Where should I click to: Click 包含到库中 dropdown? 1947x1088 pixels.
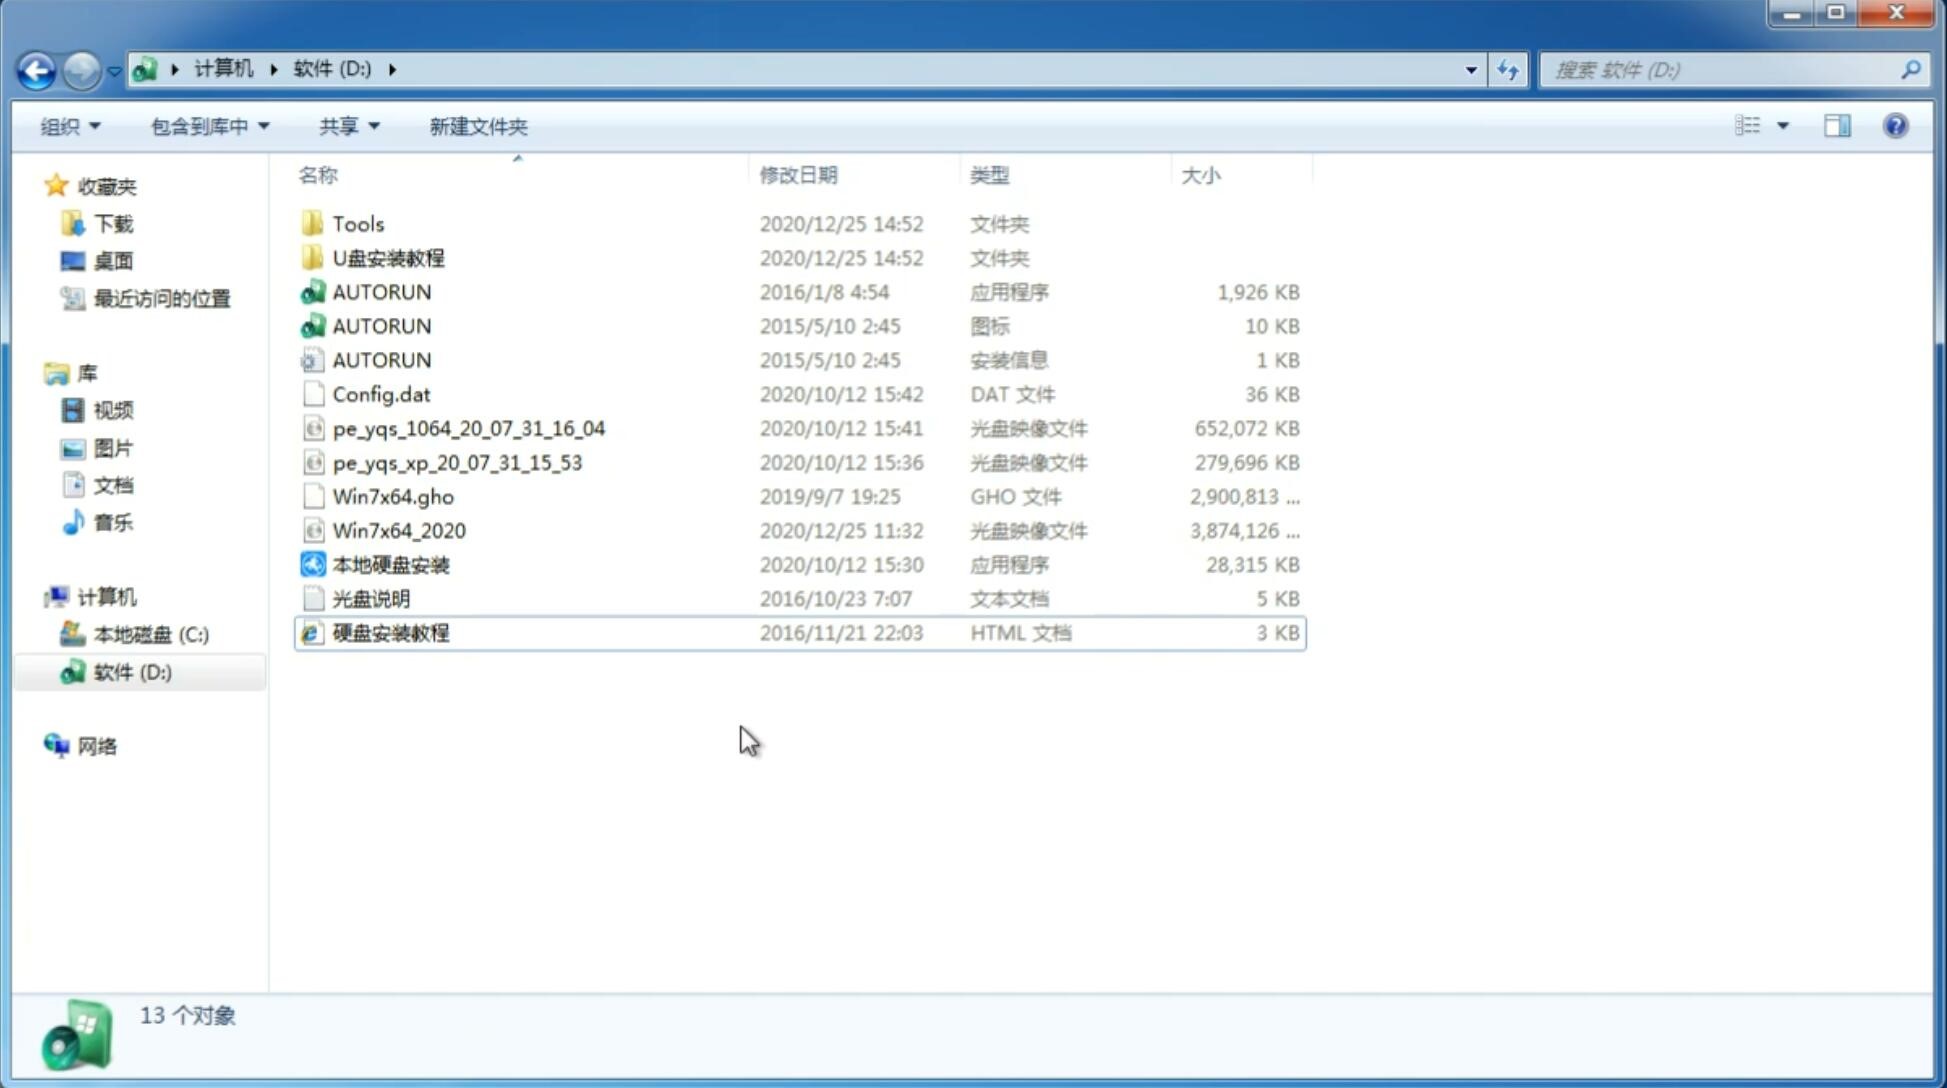coord(209,126)
